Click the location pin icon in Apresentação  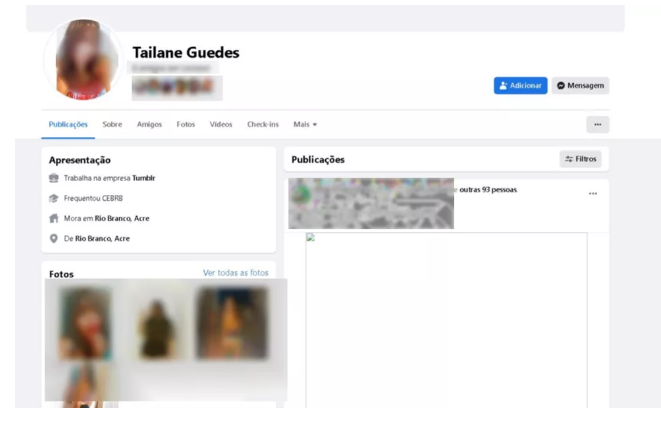[x=54, y=239]
